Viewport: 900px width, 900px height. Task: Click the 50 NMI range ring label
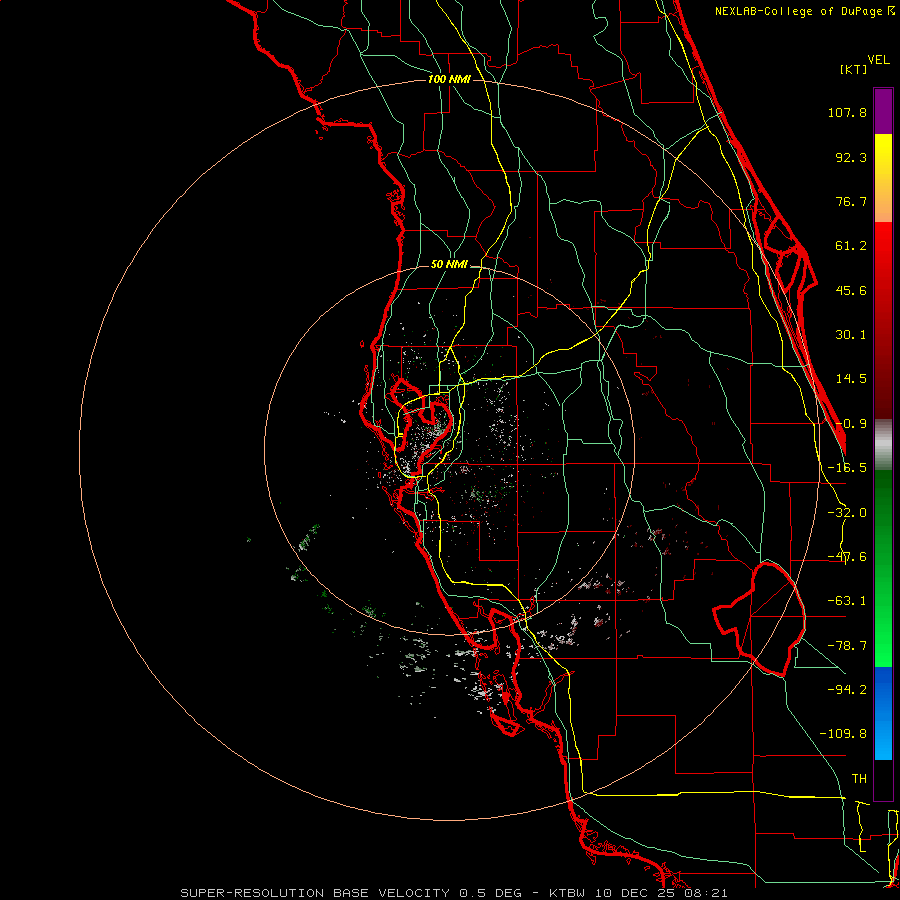click(449, 265)
